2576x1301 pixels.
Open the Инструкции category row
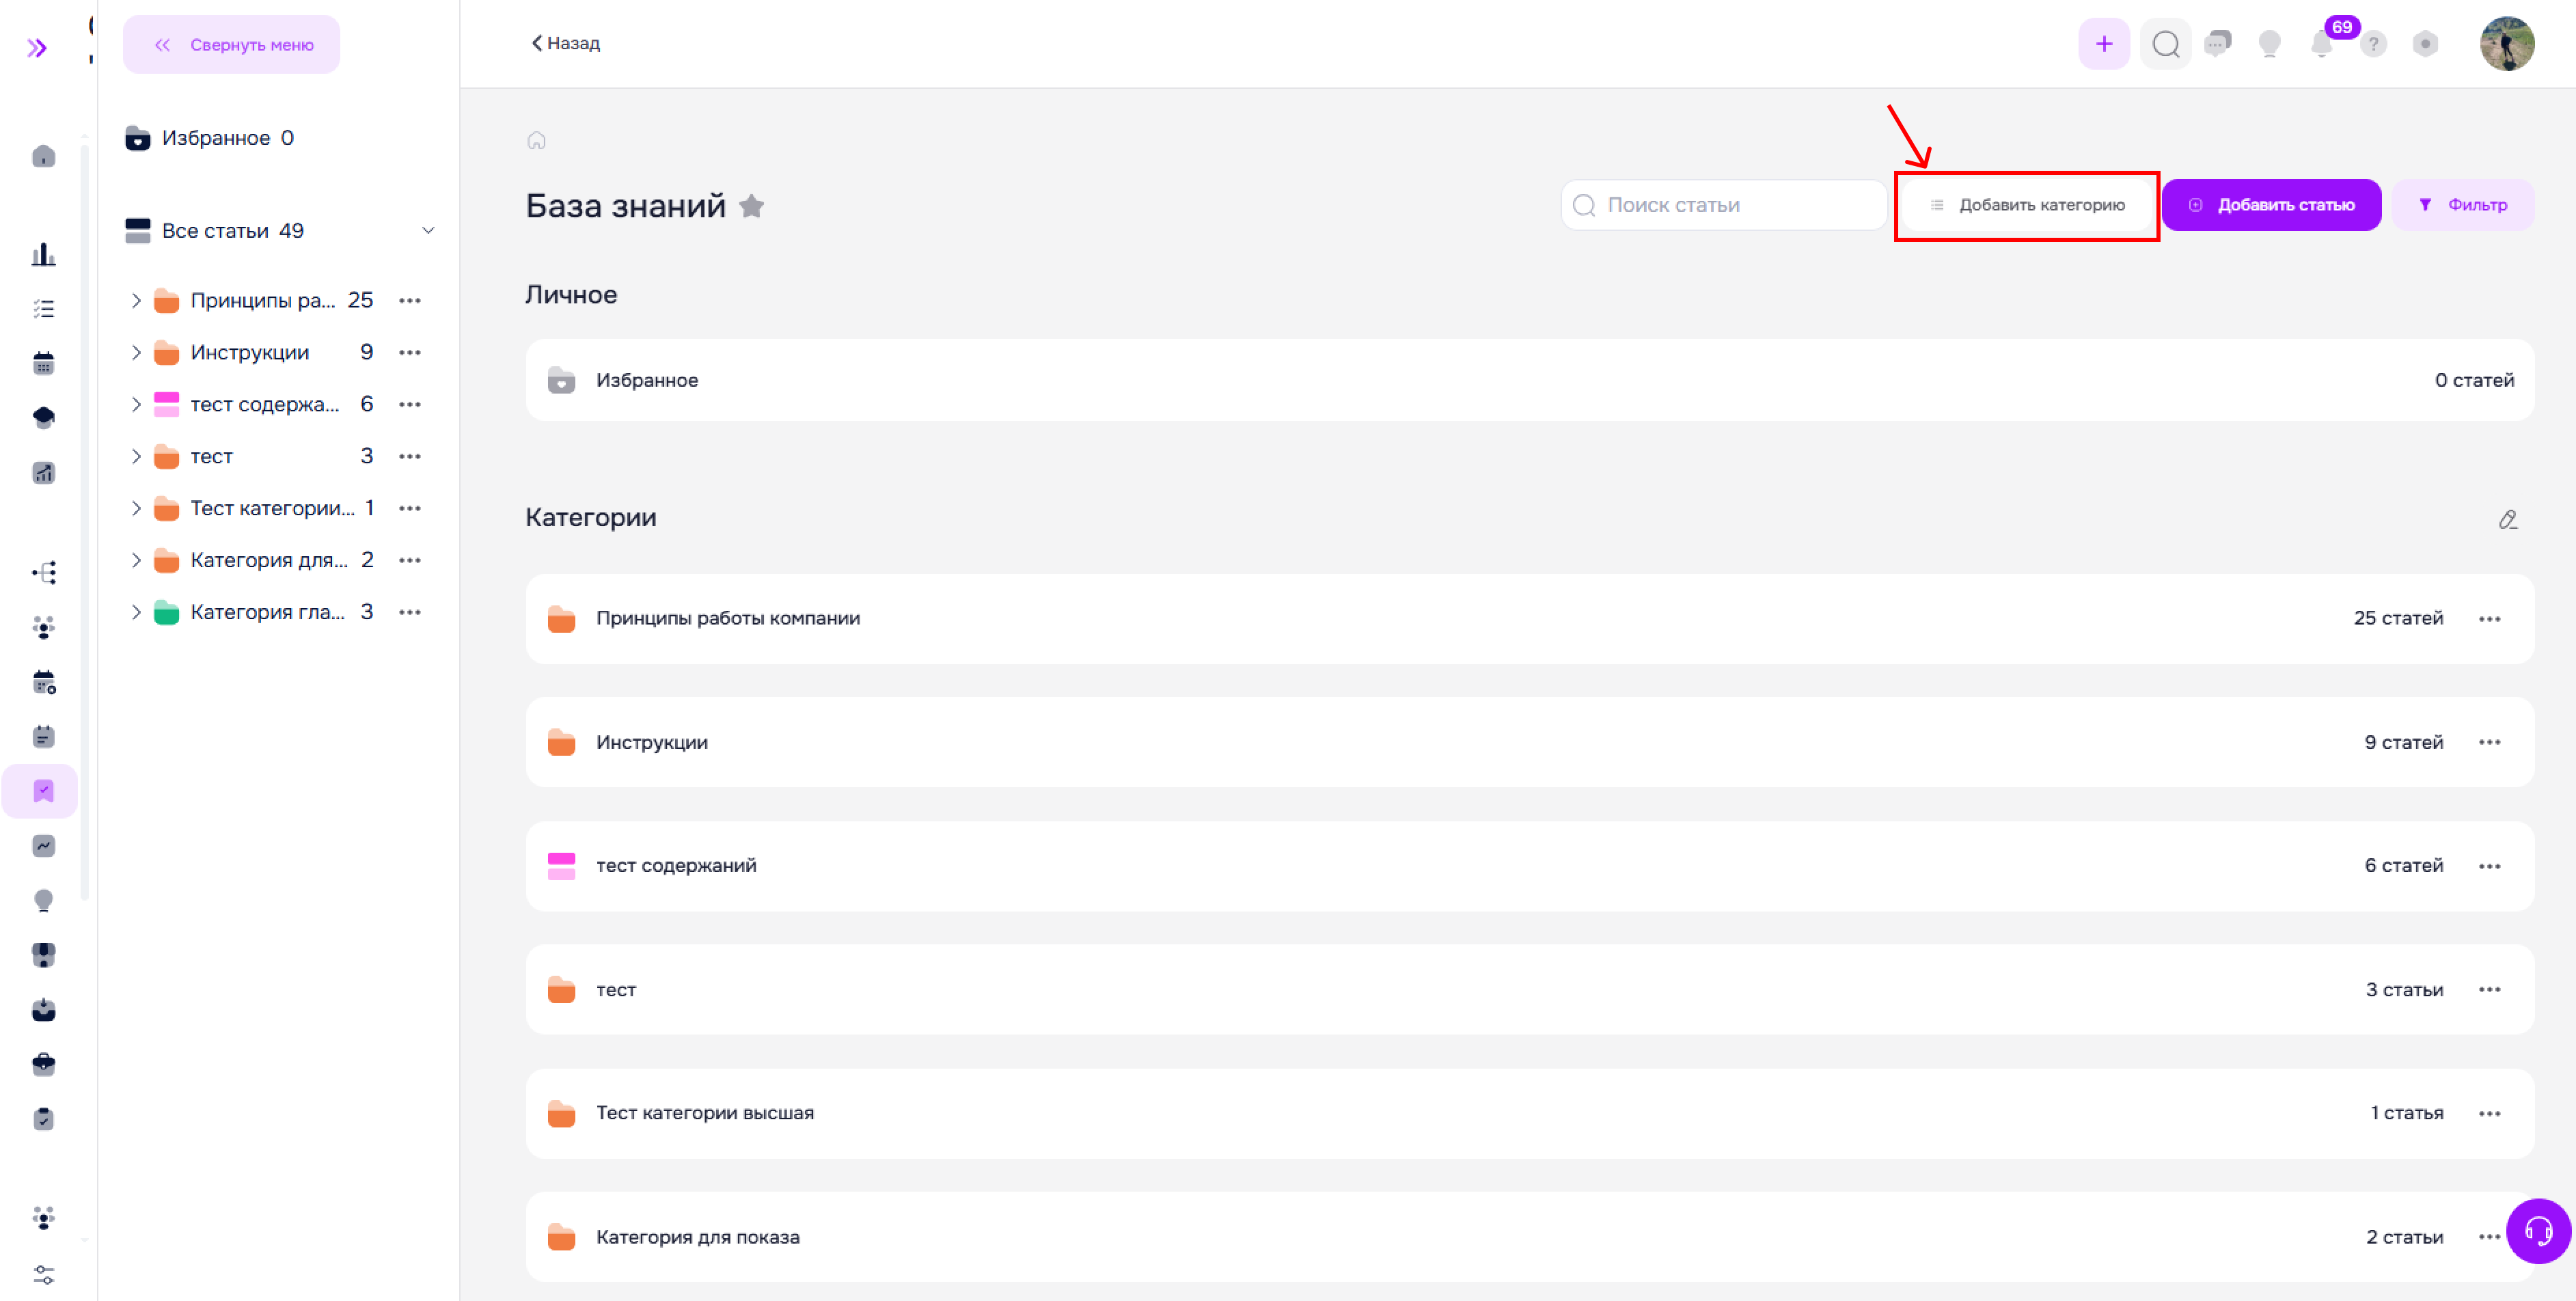click(1530, 743)
